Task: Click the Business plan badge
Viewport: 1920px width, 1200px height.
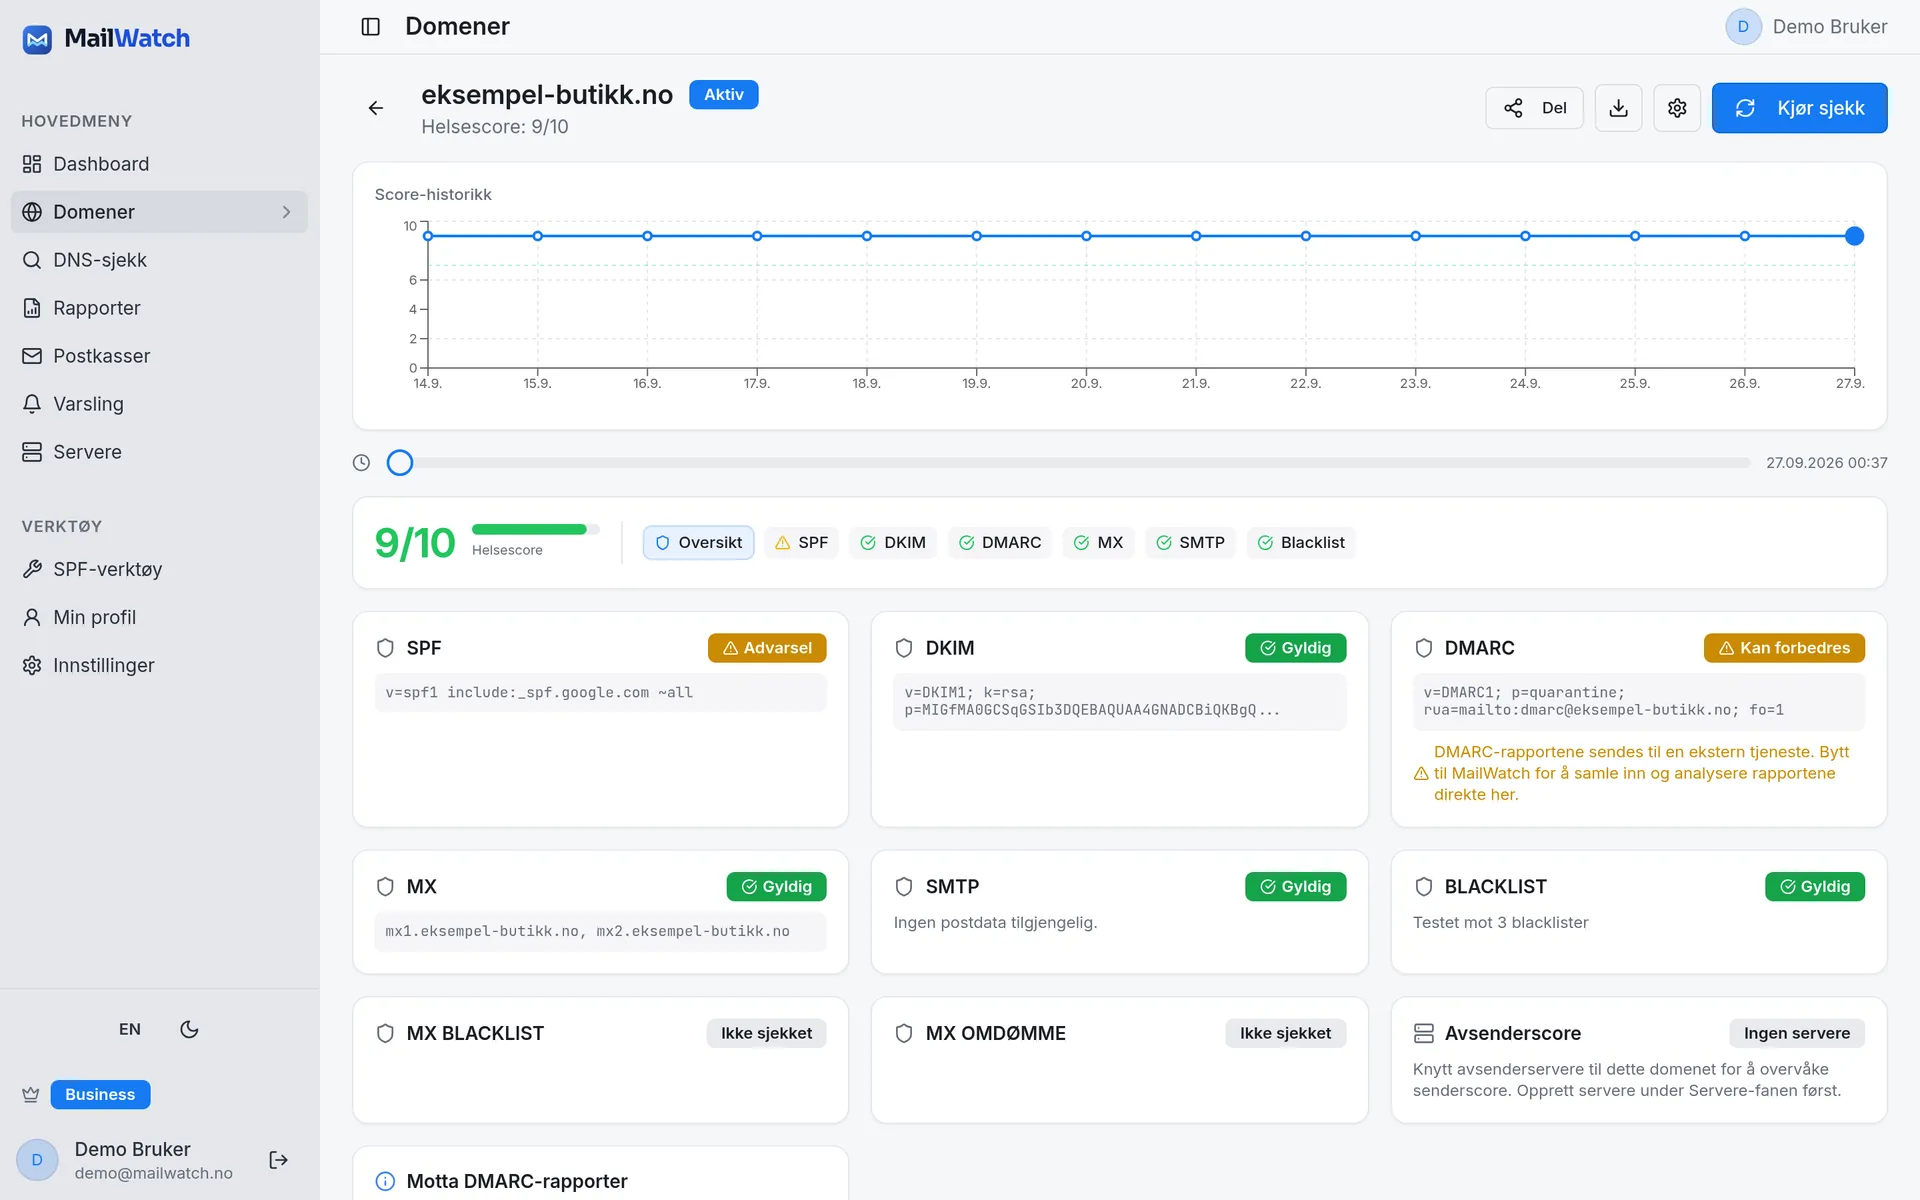Action: pyautogui.click(x=100, y=1095)
